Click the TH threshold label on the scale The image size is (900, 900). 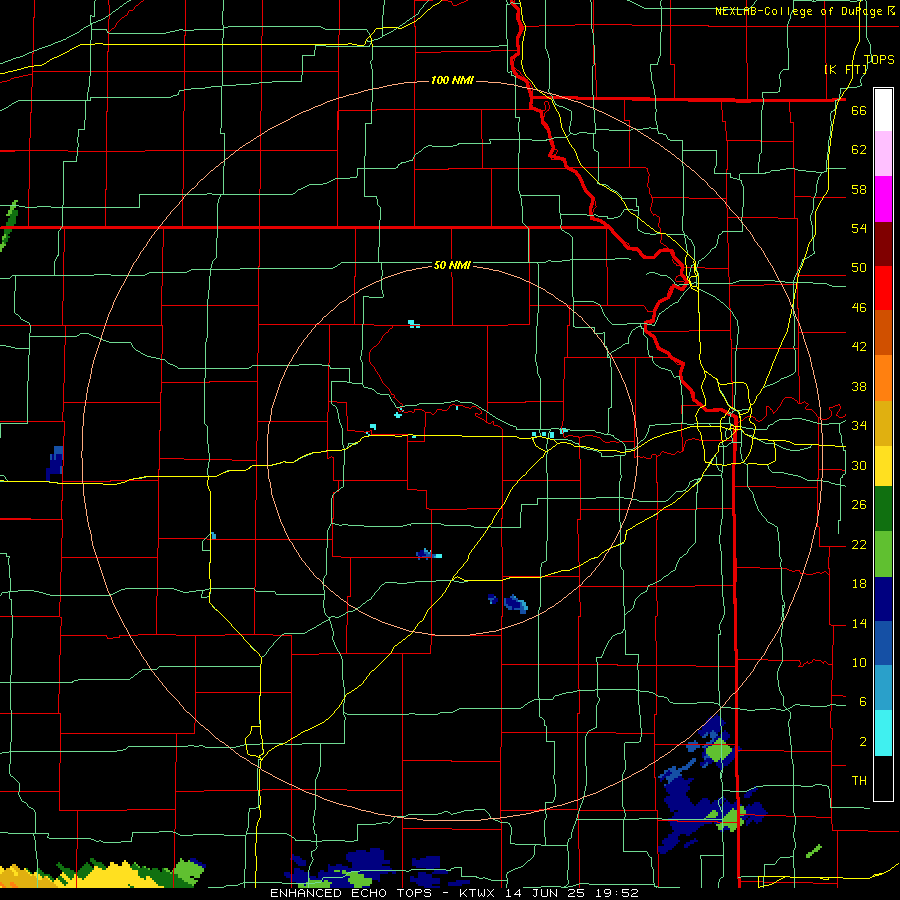(859, 780)
